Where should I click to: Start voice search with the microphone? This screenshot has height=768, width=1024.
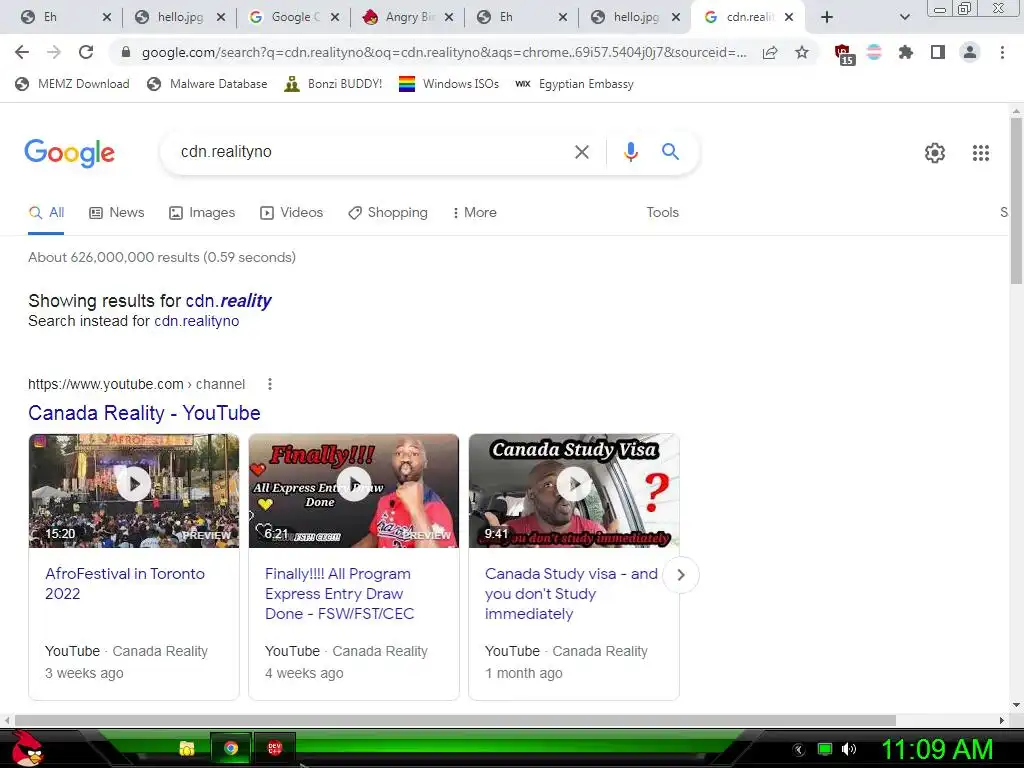(x=630, y=152)
